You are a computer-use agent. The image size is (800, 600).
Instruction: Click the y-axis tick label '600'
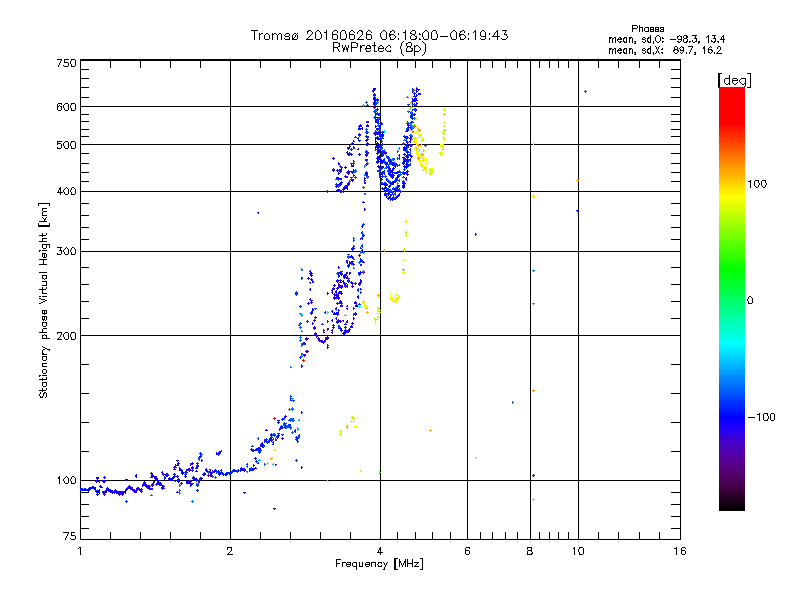(66, 107)
